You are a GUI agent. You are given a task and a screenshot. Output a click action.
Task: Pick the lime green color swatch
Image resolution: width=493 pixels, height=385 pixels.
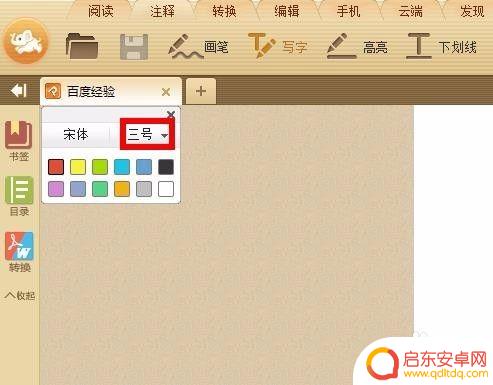[x=100, y=167]
